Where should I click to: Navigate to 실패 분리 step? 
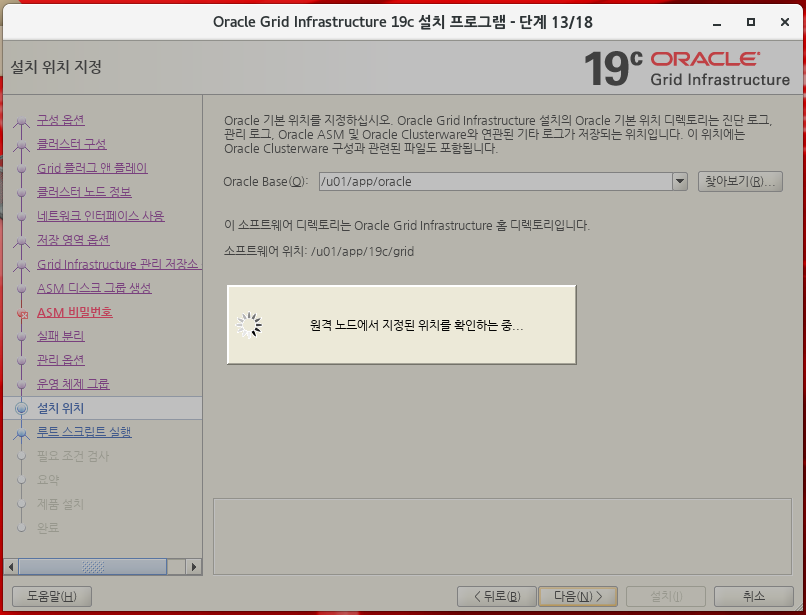(61, 336)
